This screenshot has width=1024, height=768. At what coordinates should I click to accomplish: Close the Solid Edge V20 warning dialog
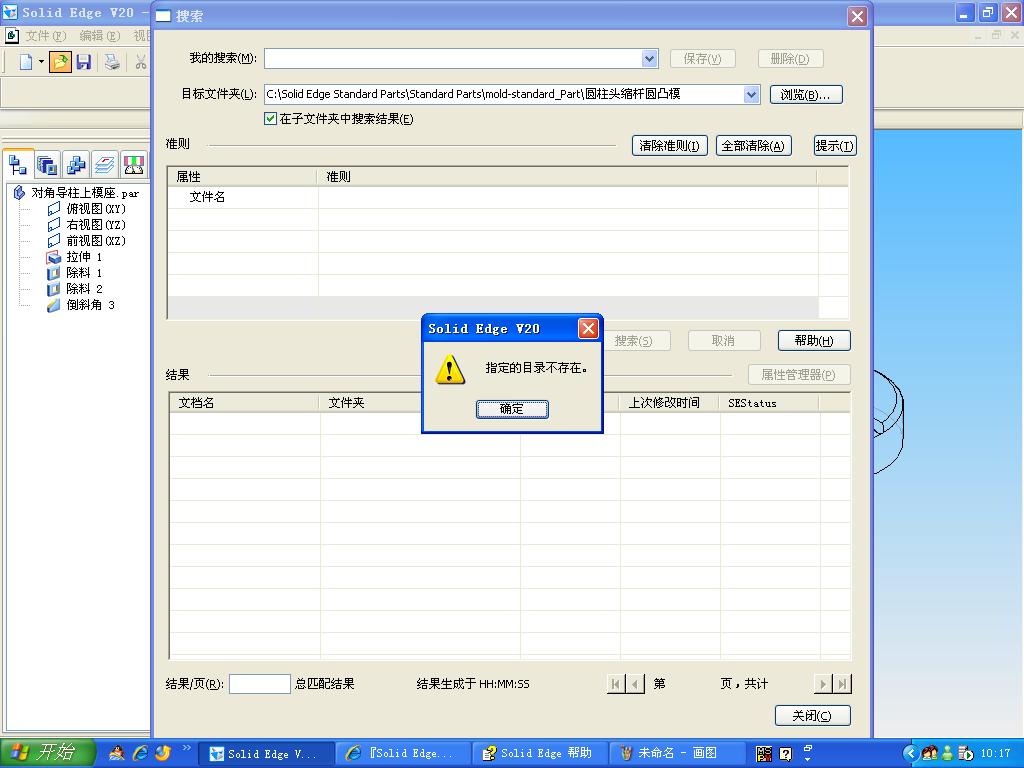pyautogui.click(x=588, y=328)
